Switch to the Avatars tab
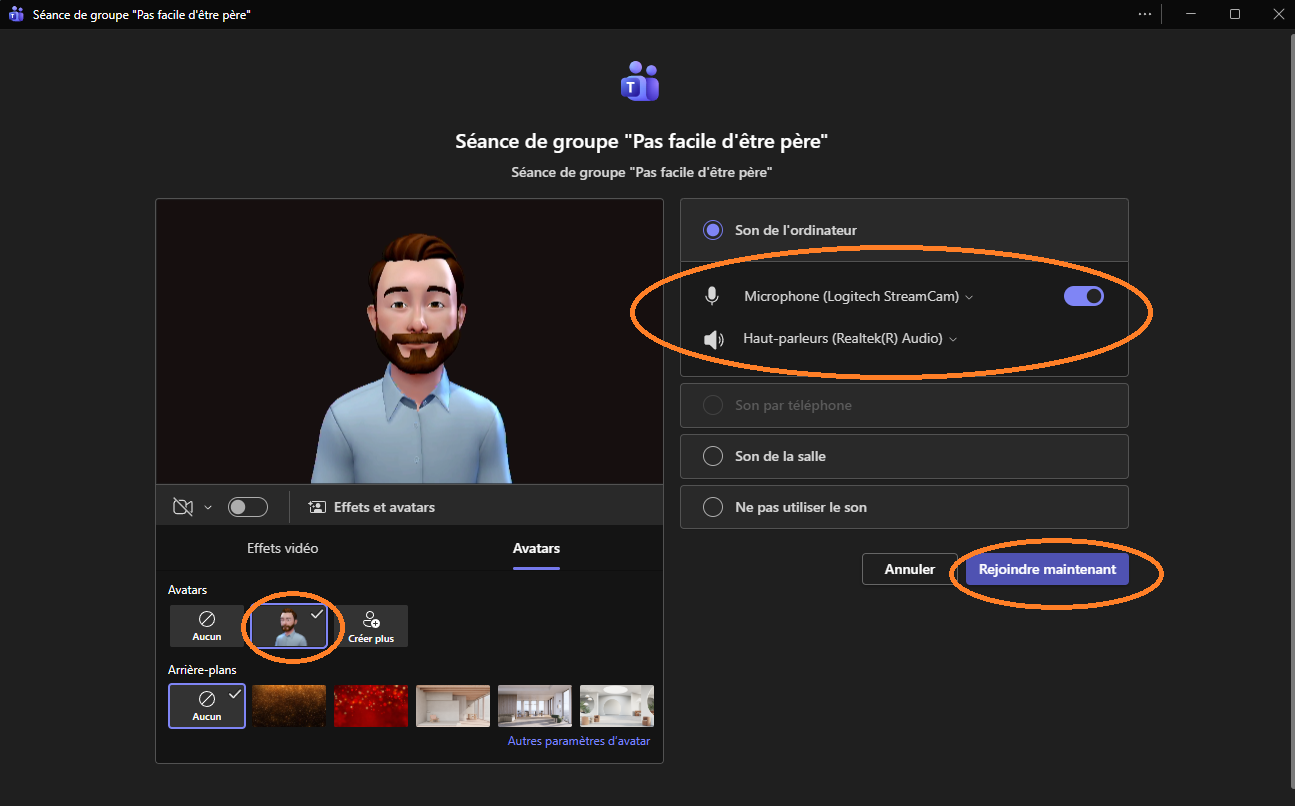Screen dimensions: 1295x806 pos(536,548)
